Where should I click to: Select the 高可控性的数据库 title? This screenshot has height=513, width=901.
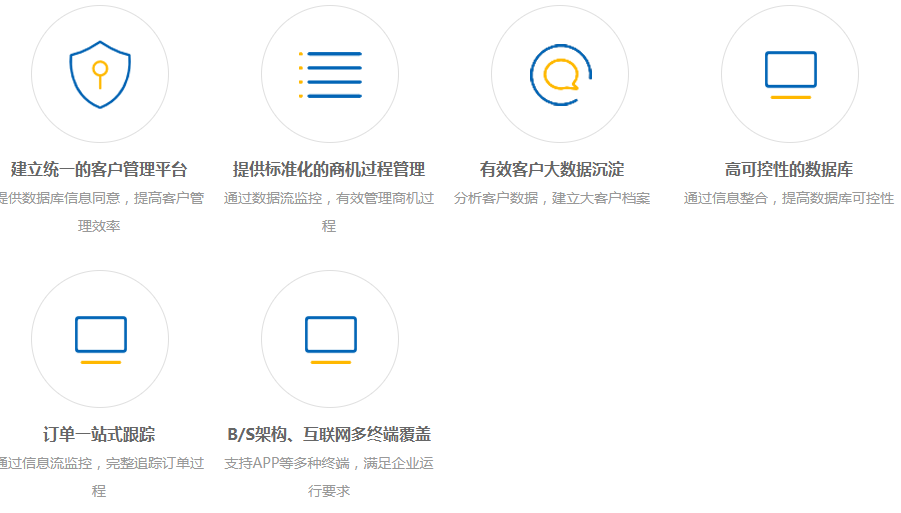click(789, 169)
